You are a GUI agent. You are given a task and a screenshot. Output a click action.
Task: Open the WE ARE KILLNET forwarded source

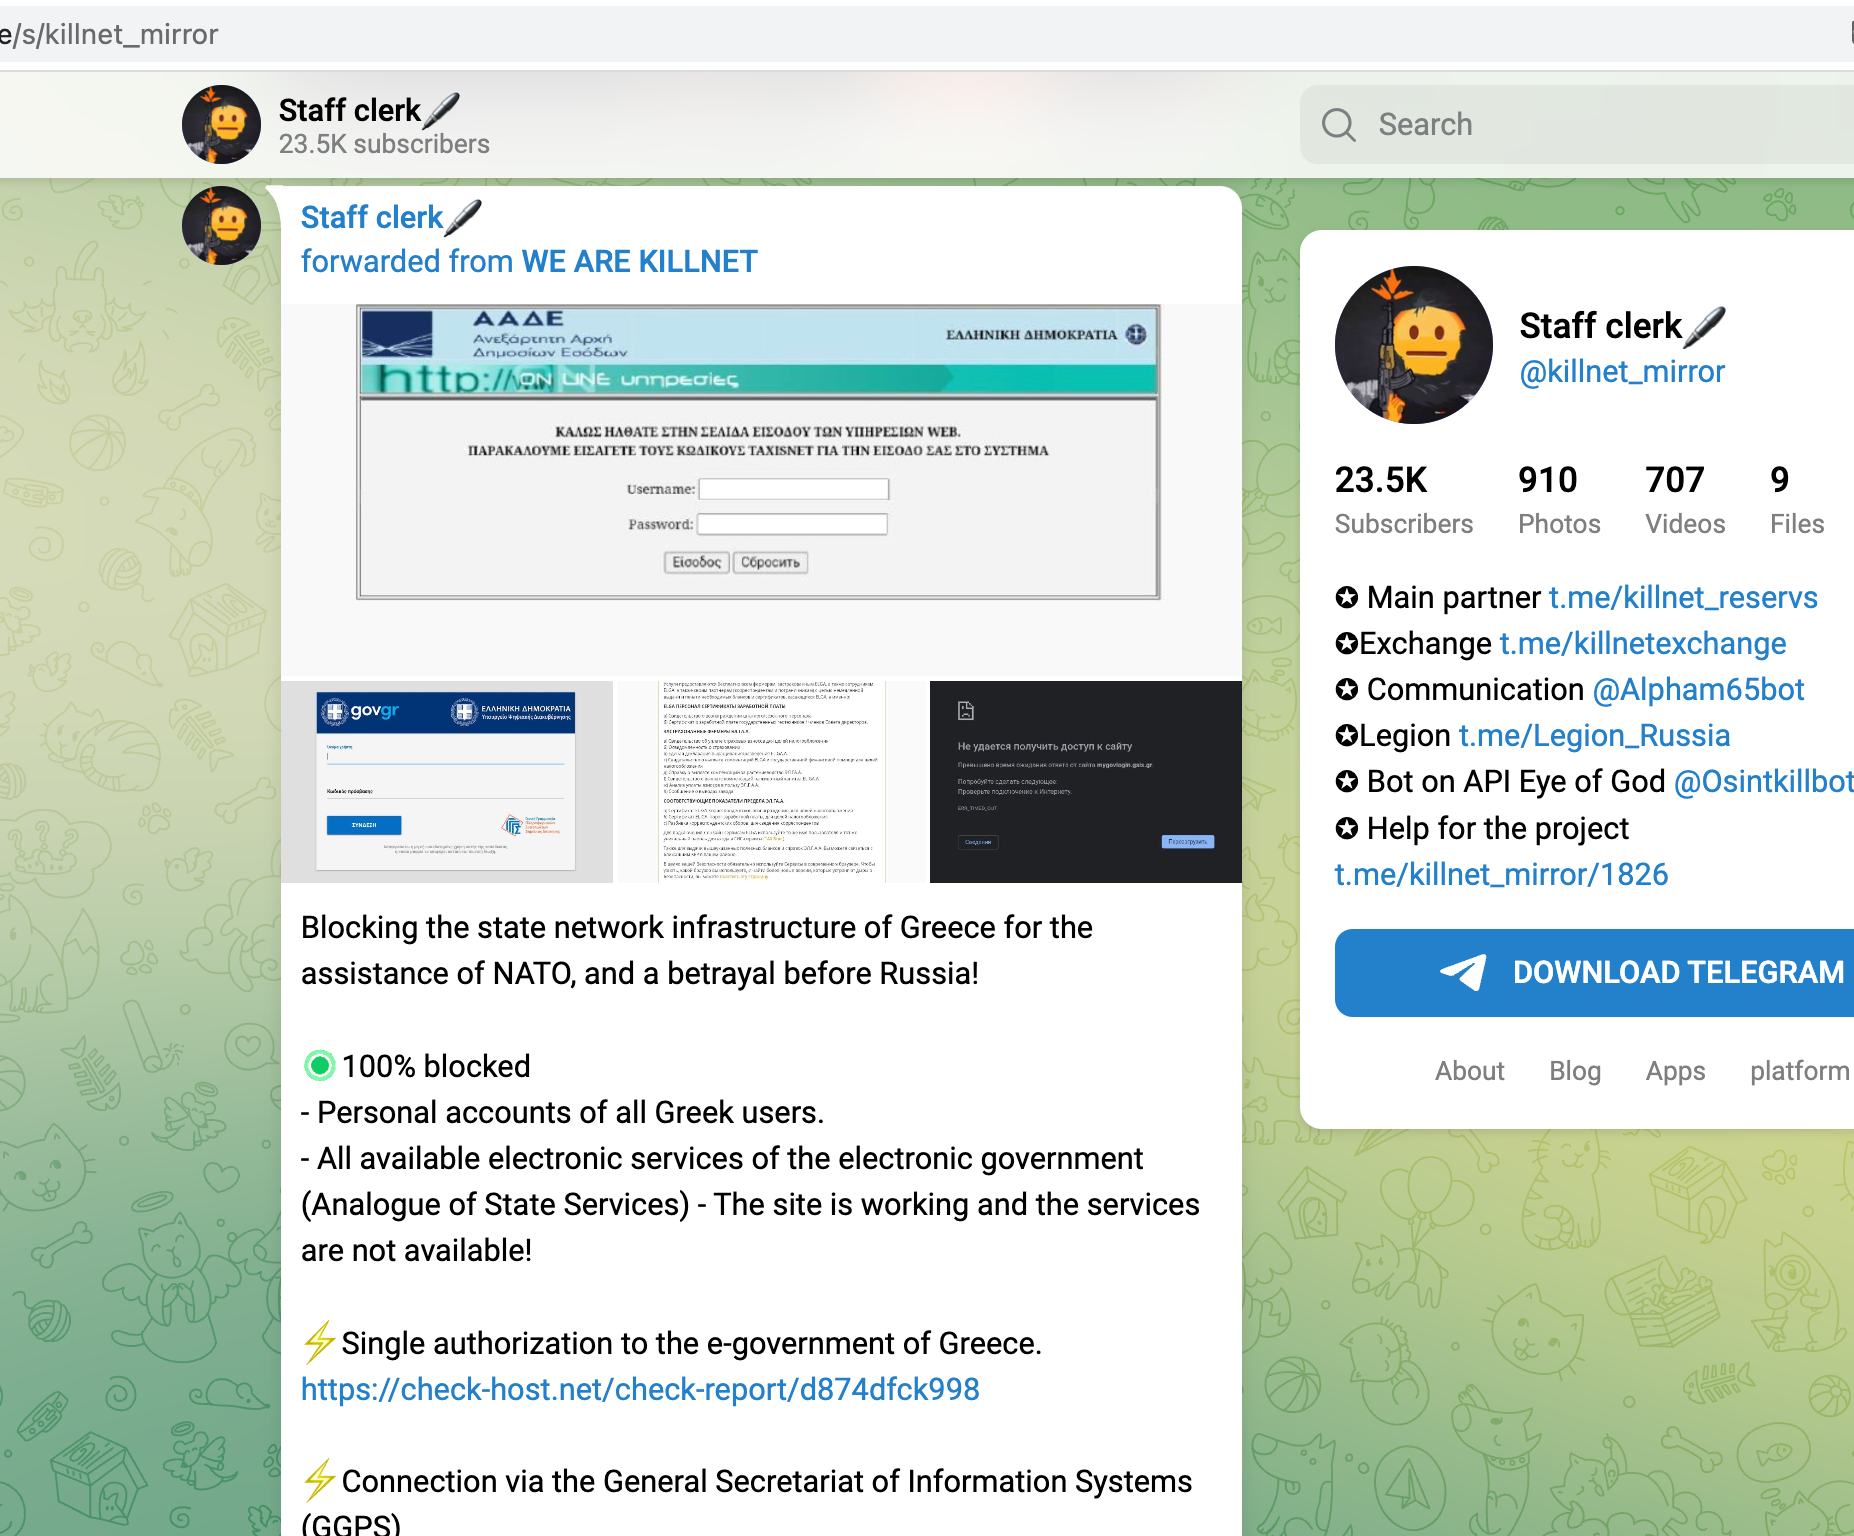[640, 262]
